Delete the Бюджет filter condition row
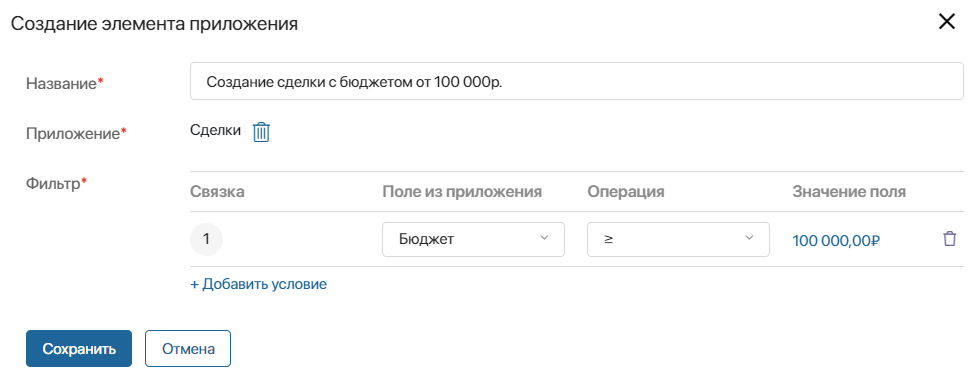979x374 pixels. [x=949, y=239]
